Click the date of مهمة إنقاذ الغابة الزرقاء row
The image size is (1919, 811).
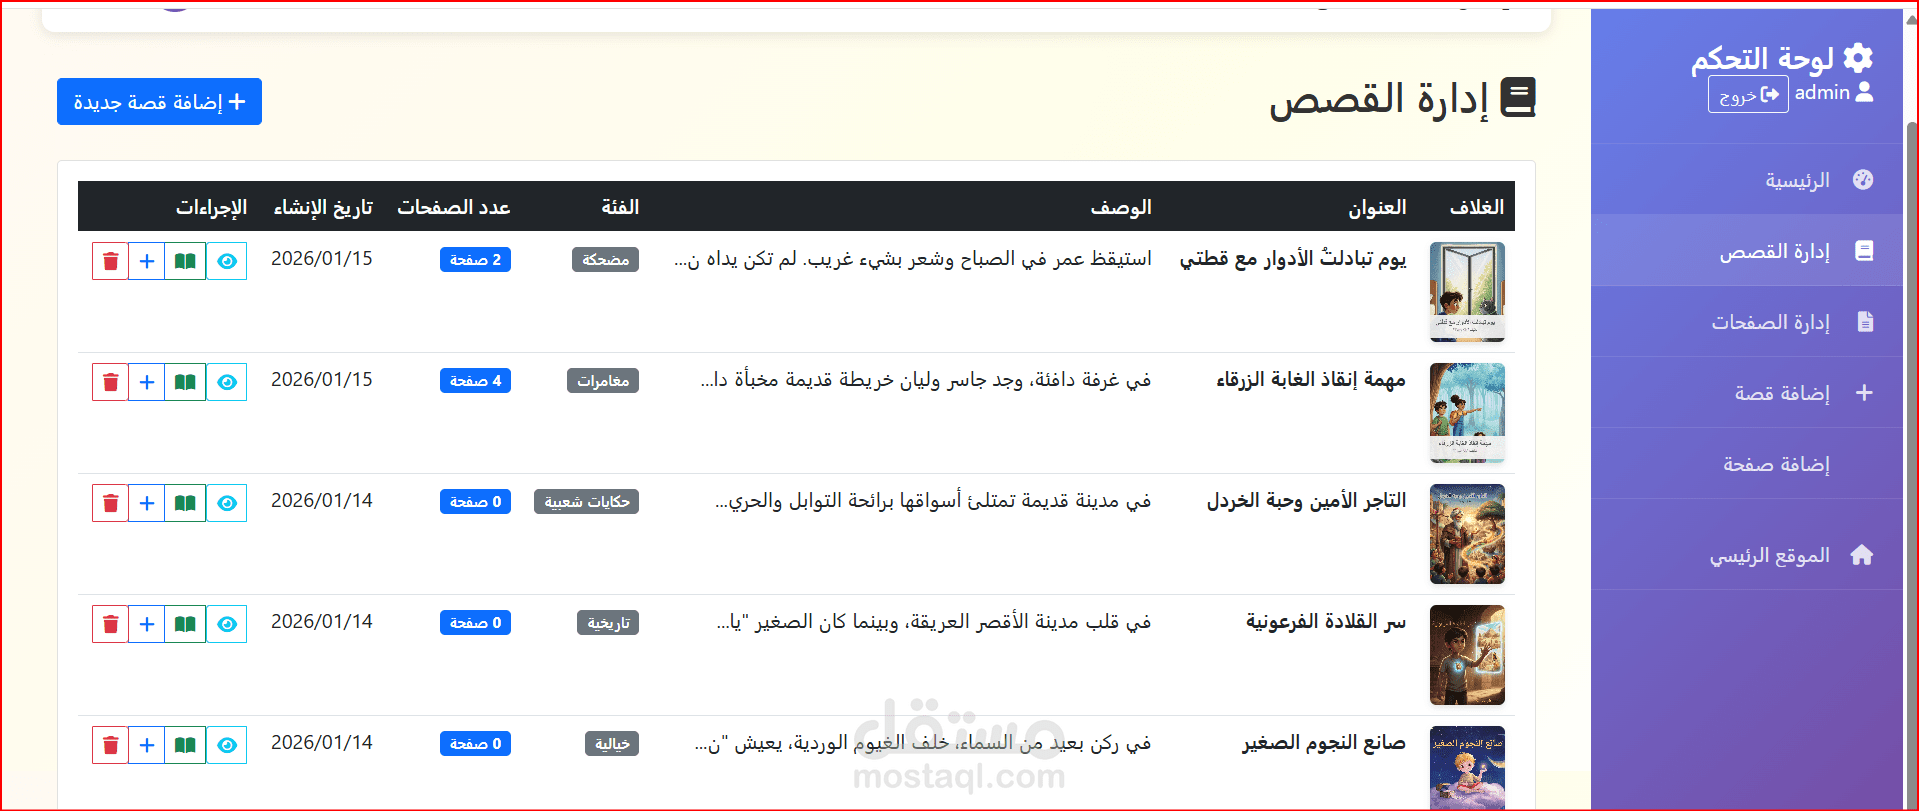(x=322, y=380)
